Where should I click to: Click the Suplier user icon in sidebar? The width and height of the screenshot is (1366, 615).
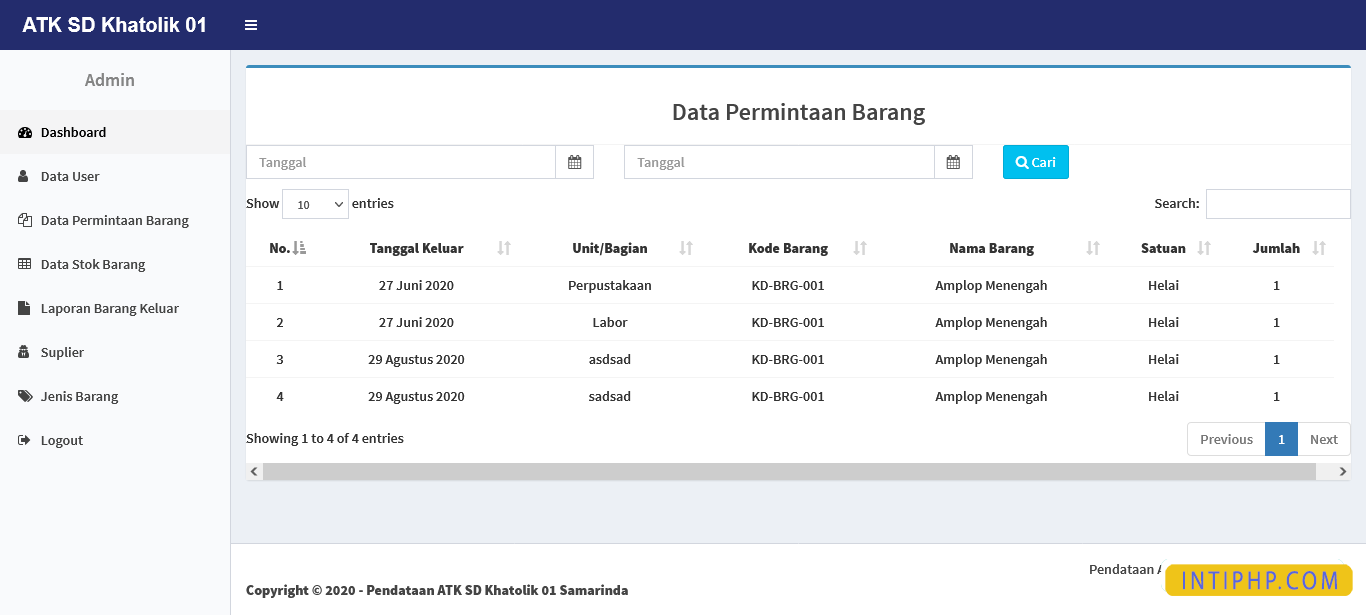pyautogui.click(x=23, y=352)
